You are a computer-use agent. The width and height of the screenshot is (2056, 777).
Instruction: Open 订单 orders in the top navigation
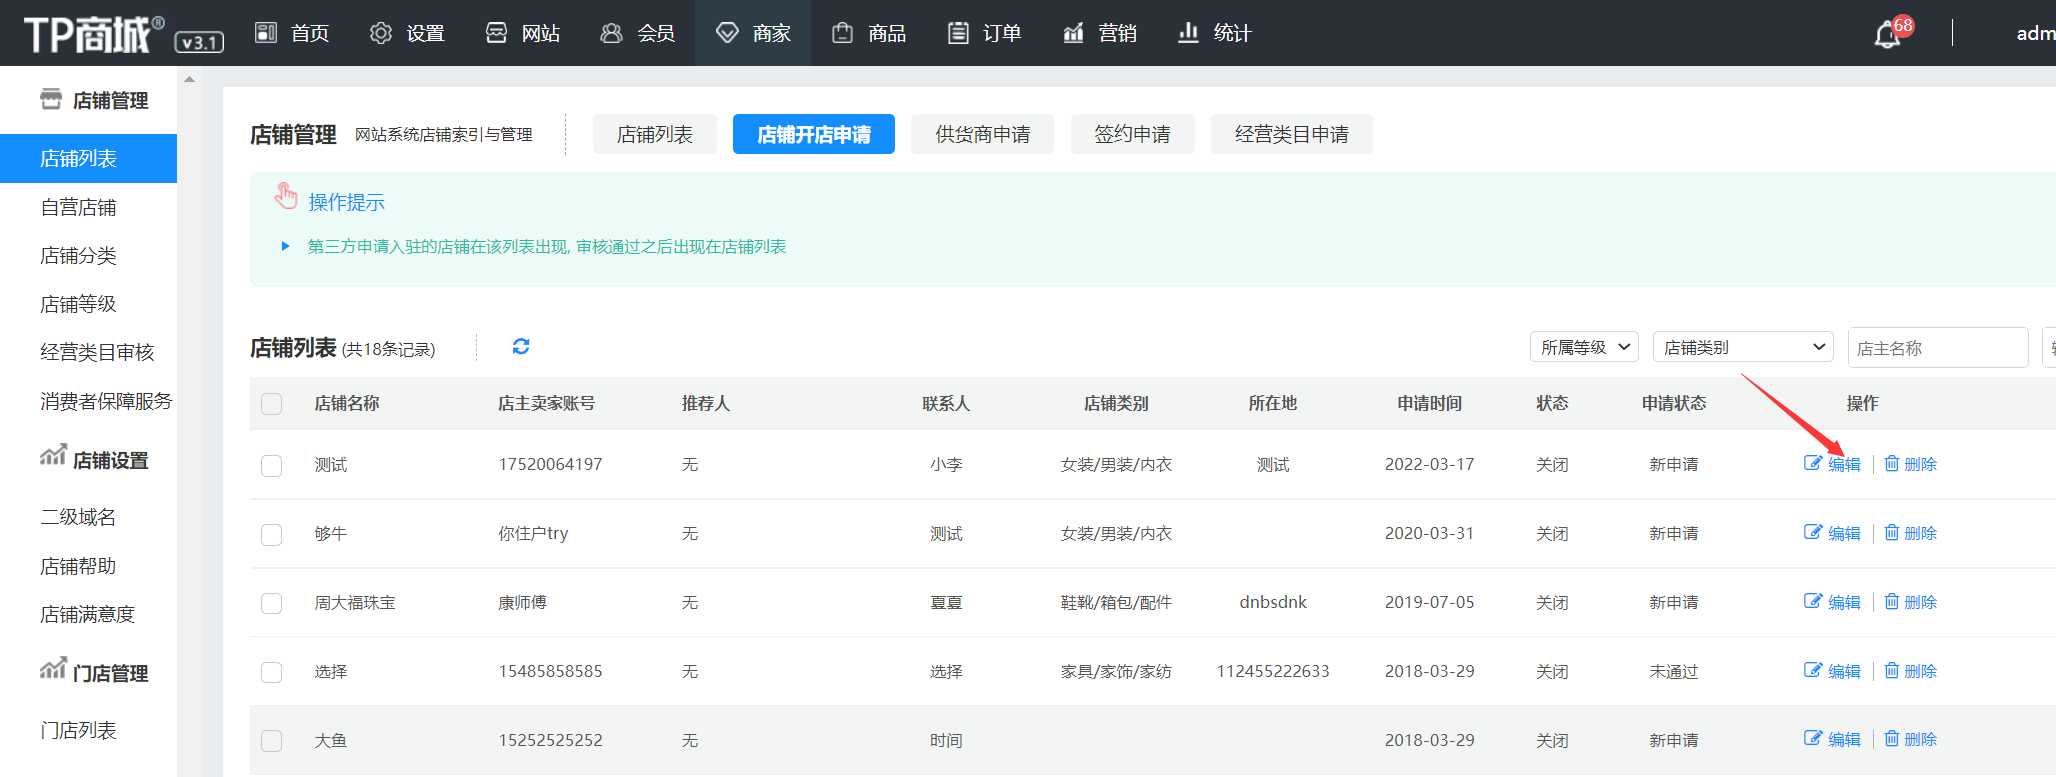click(x=985, y=33)
